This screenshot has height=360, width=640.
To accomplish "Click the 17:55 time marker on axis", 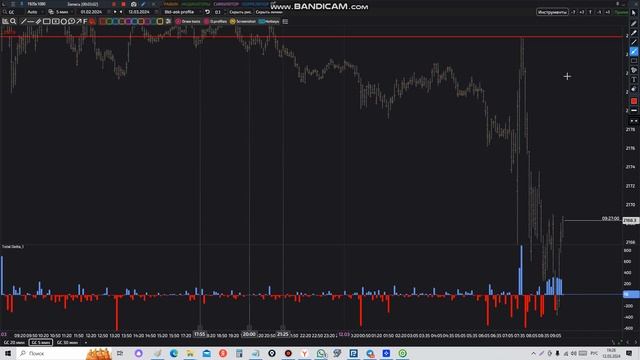I will pyautogui.click(x=200, y=334).
